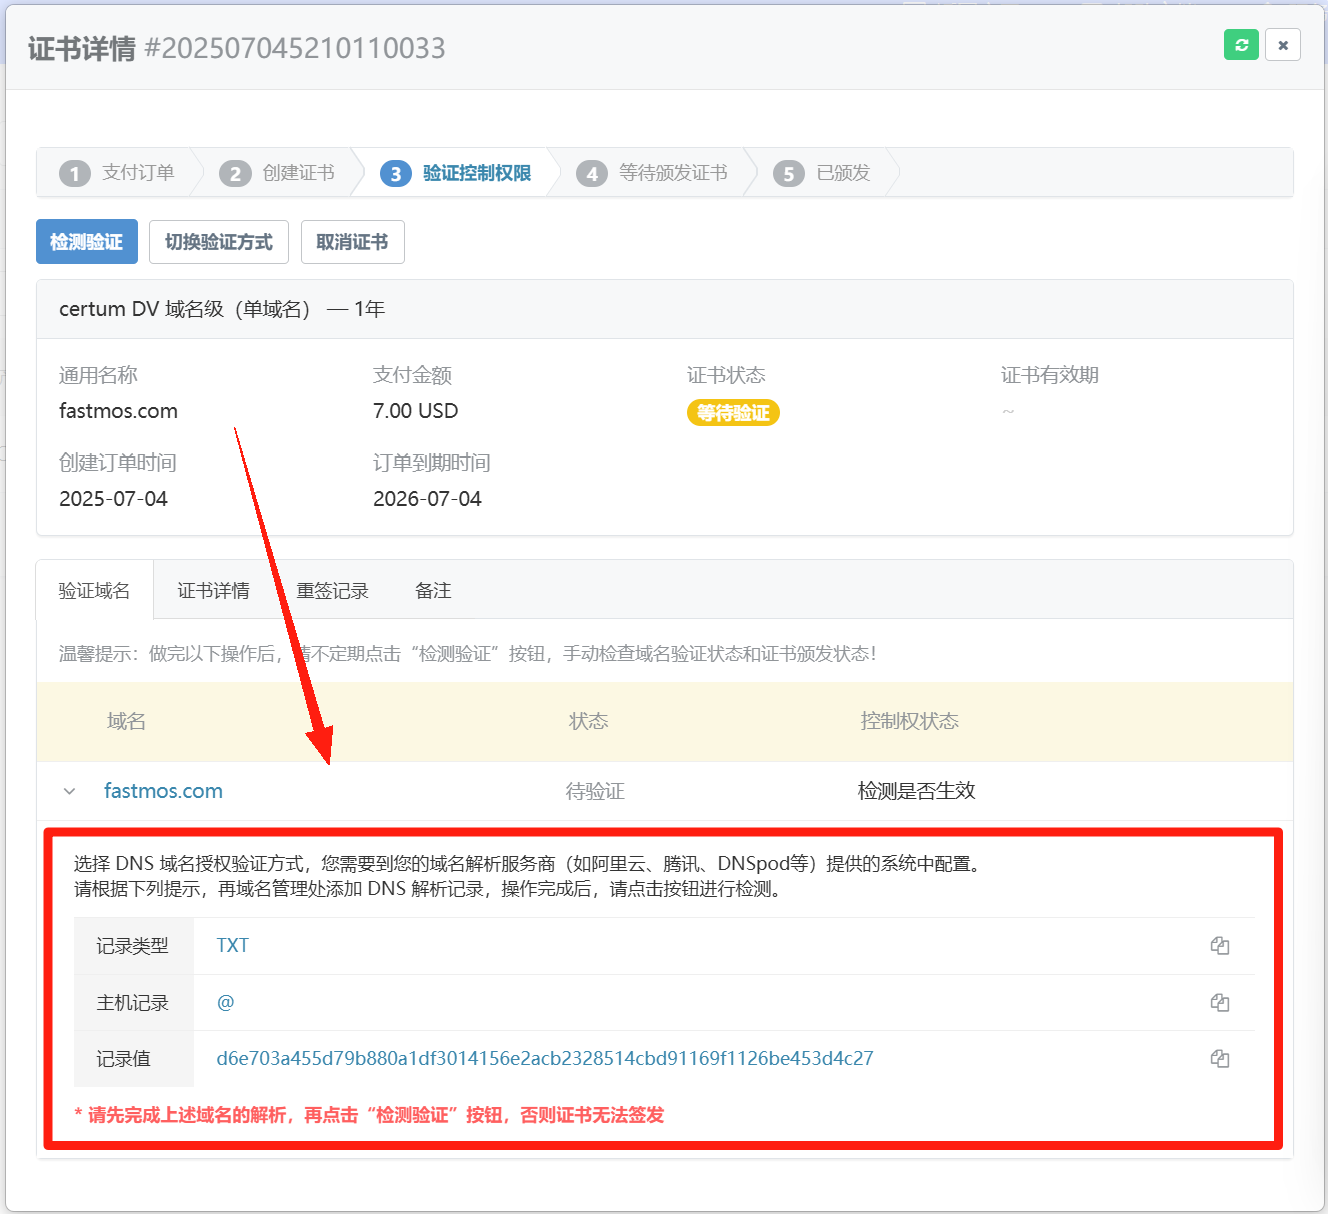Click the 检测验证 blue button

pos(87,242)
